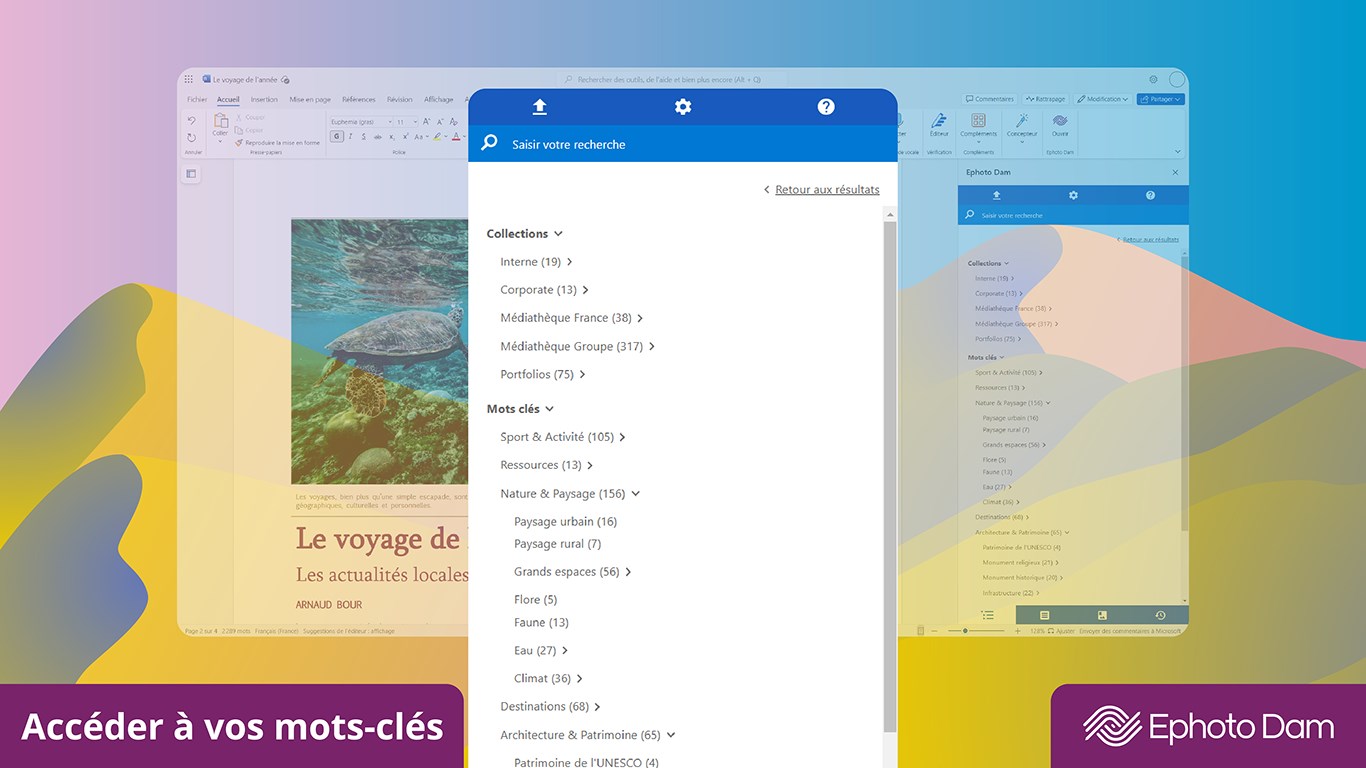Toggle the navigation pane icon left of document
Viewport: 1366px width, 768px height.
[x=191, y=174]
